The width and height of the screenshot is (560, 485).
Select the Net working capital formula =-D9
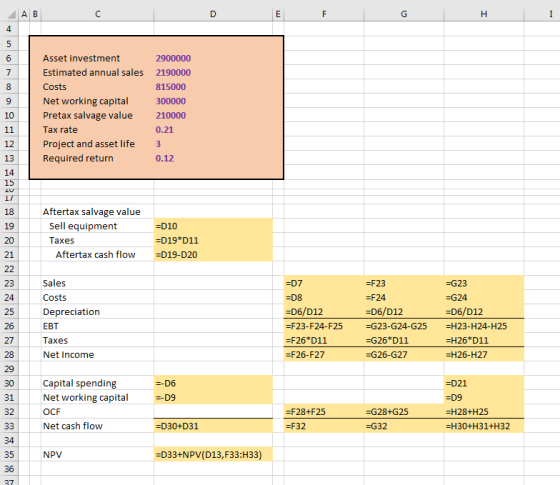[x=213, y=398]
